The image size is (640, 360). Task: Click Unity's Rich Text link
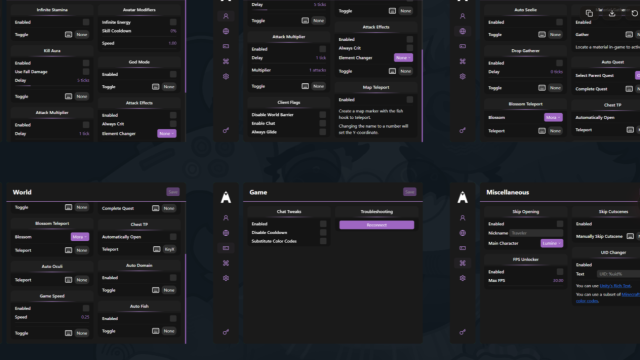pos(615,286)
